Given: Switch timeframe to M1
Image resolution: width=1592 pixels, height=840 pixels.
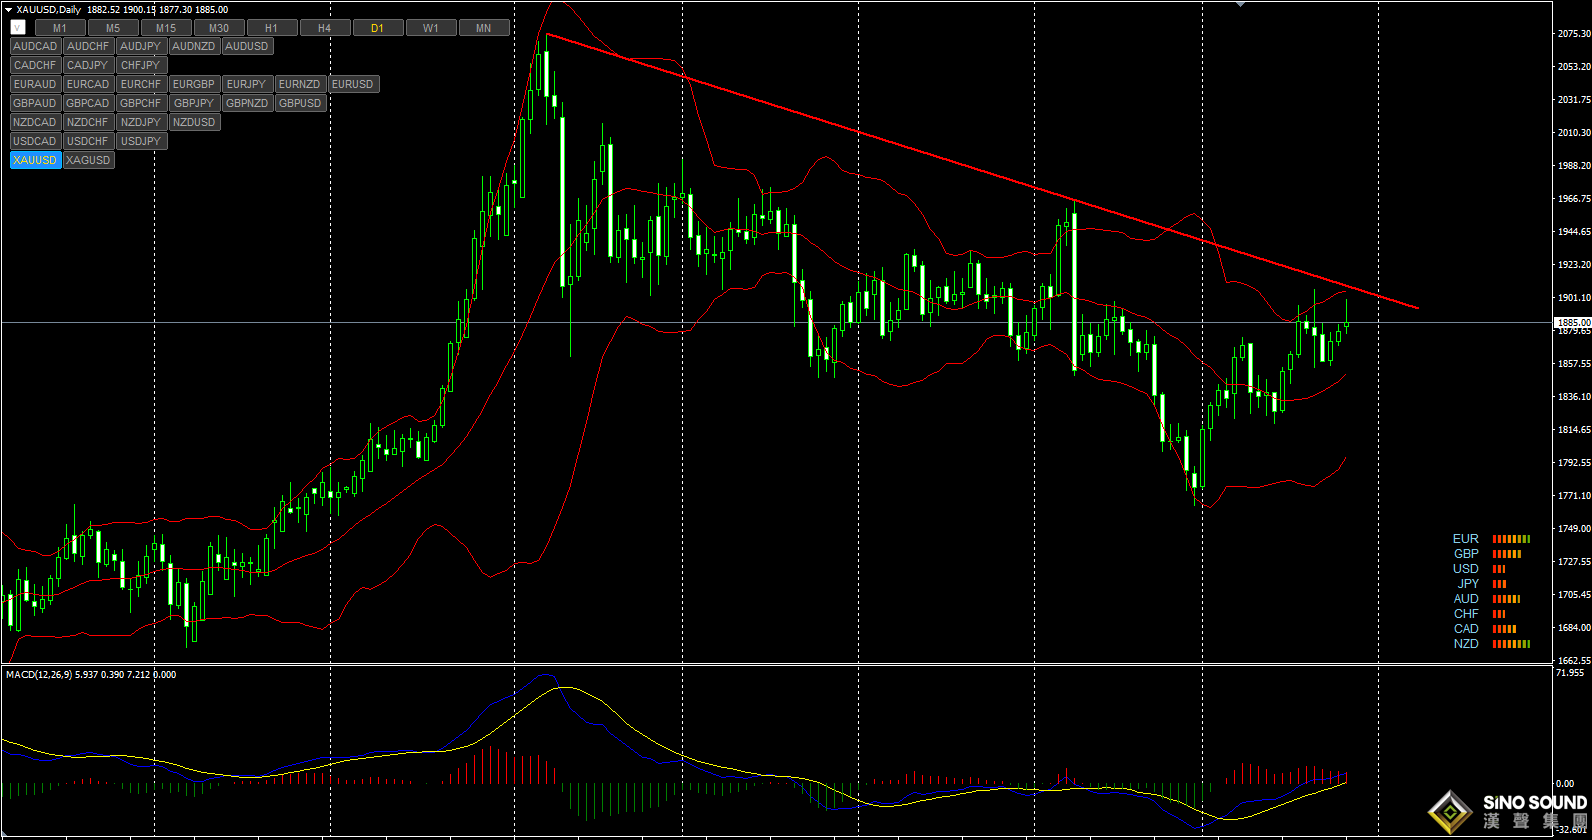Looking at the screenshot, I should click(60, 28).
